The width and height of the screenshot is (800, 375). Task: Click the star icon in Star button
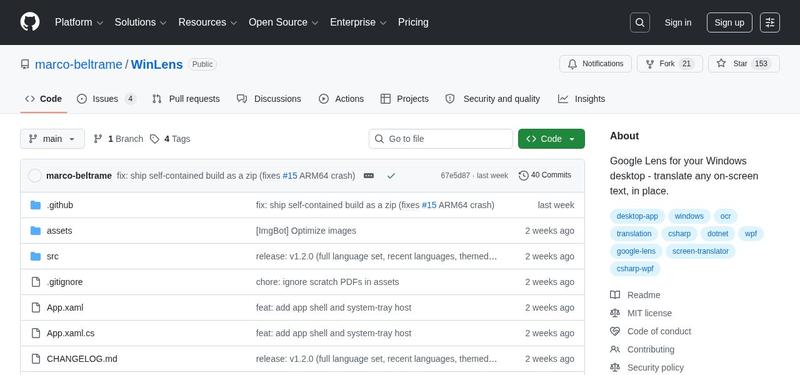click(x=721, y=64)
